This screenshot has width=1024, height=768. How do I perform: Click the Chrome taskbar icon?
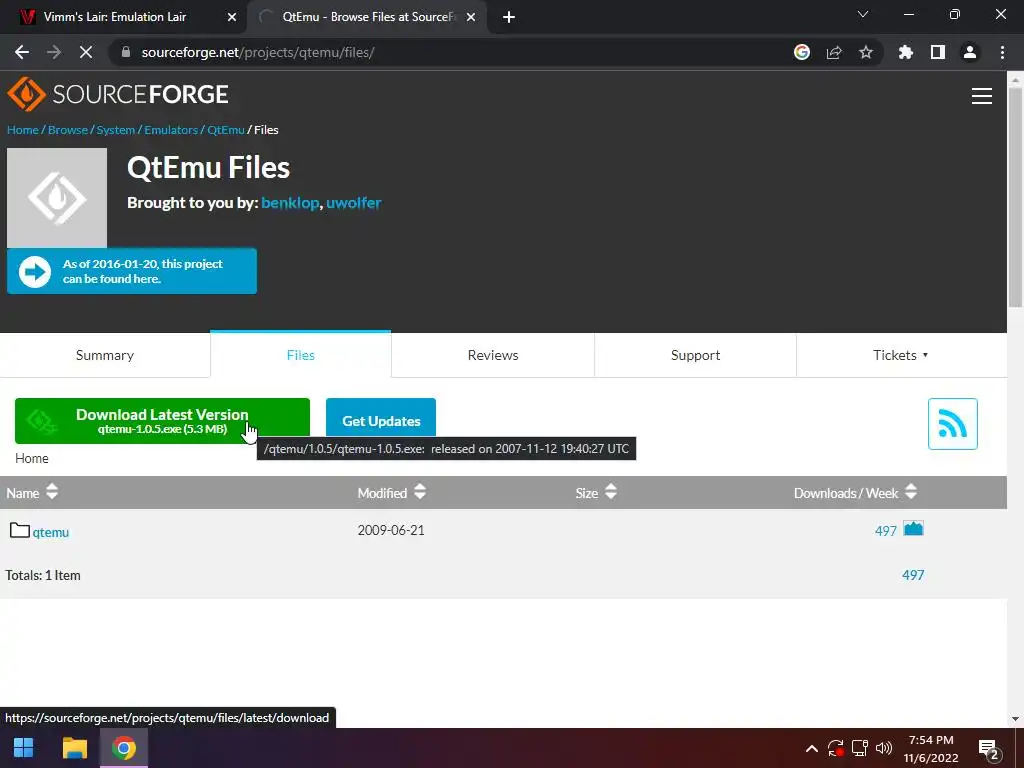(x=123, y=748)
